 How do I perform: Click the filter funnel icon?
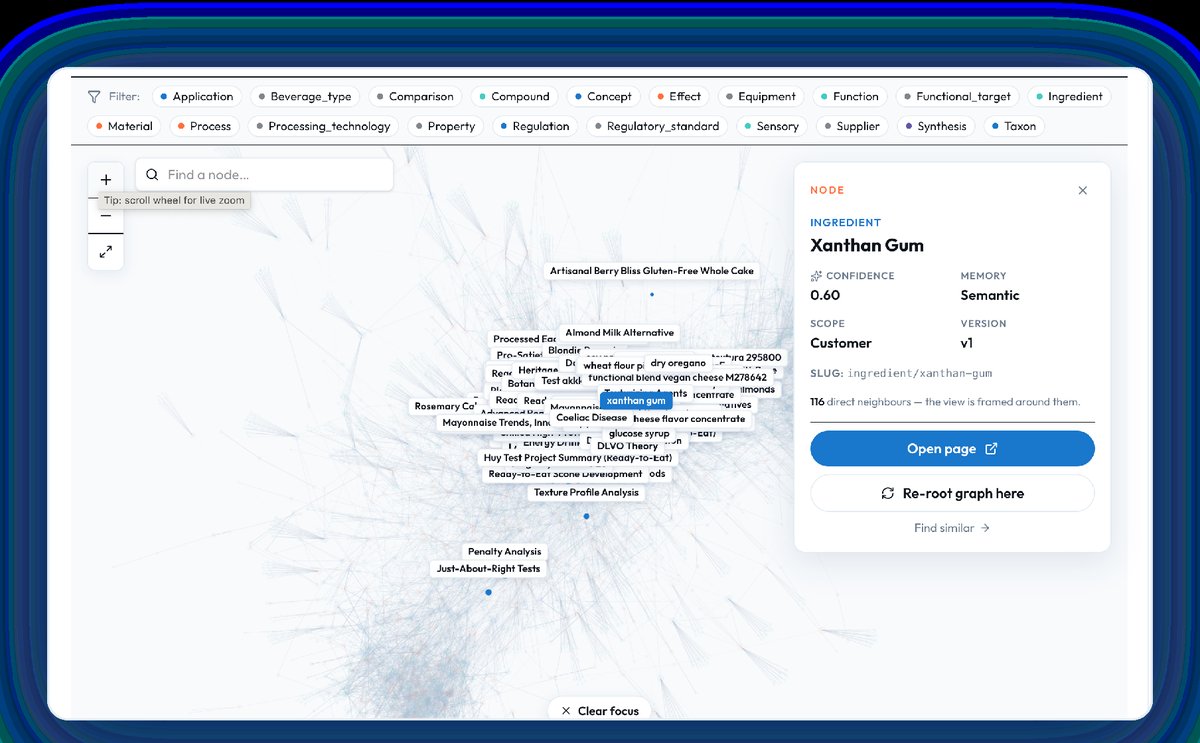coord(94,97)
